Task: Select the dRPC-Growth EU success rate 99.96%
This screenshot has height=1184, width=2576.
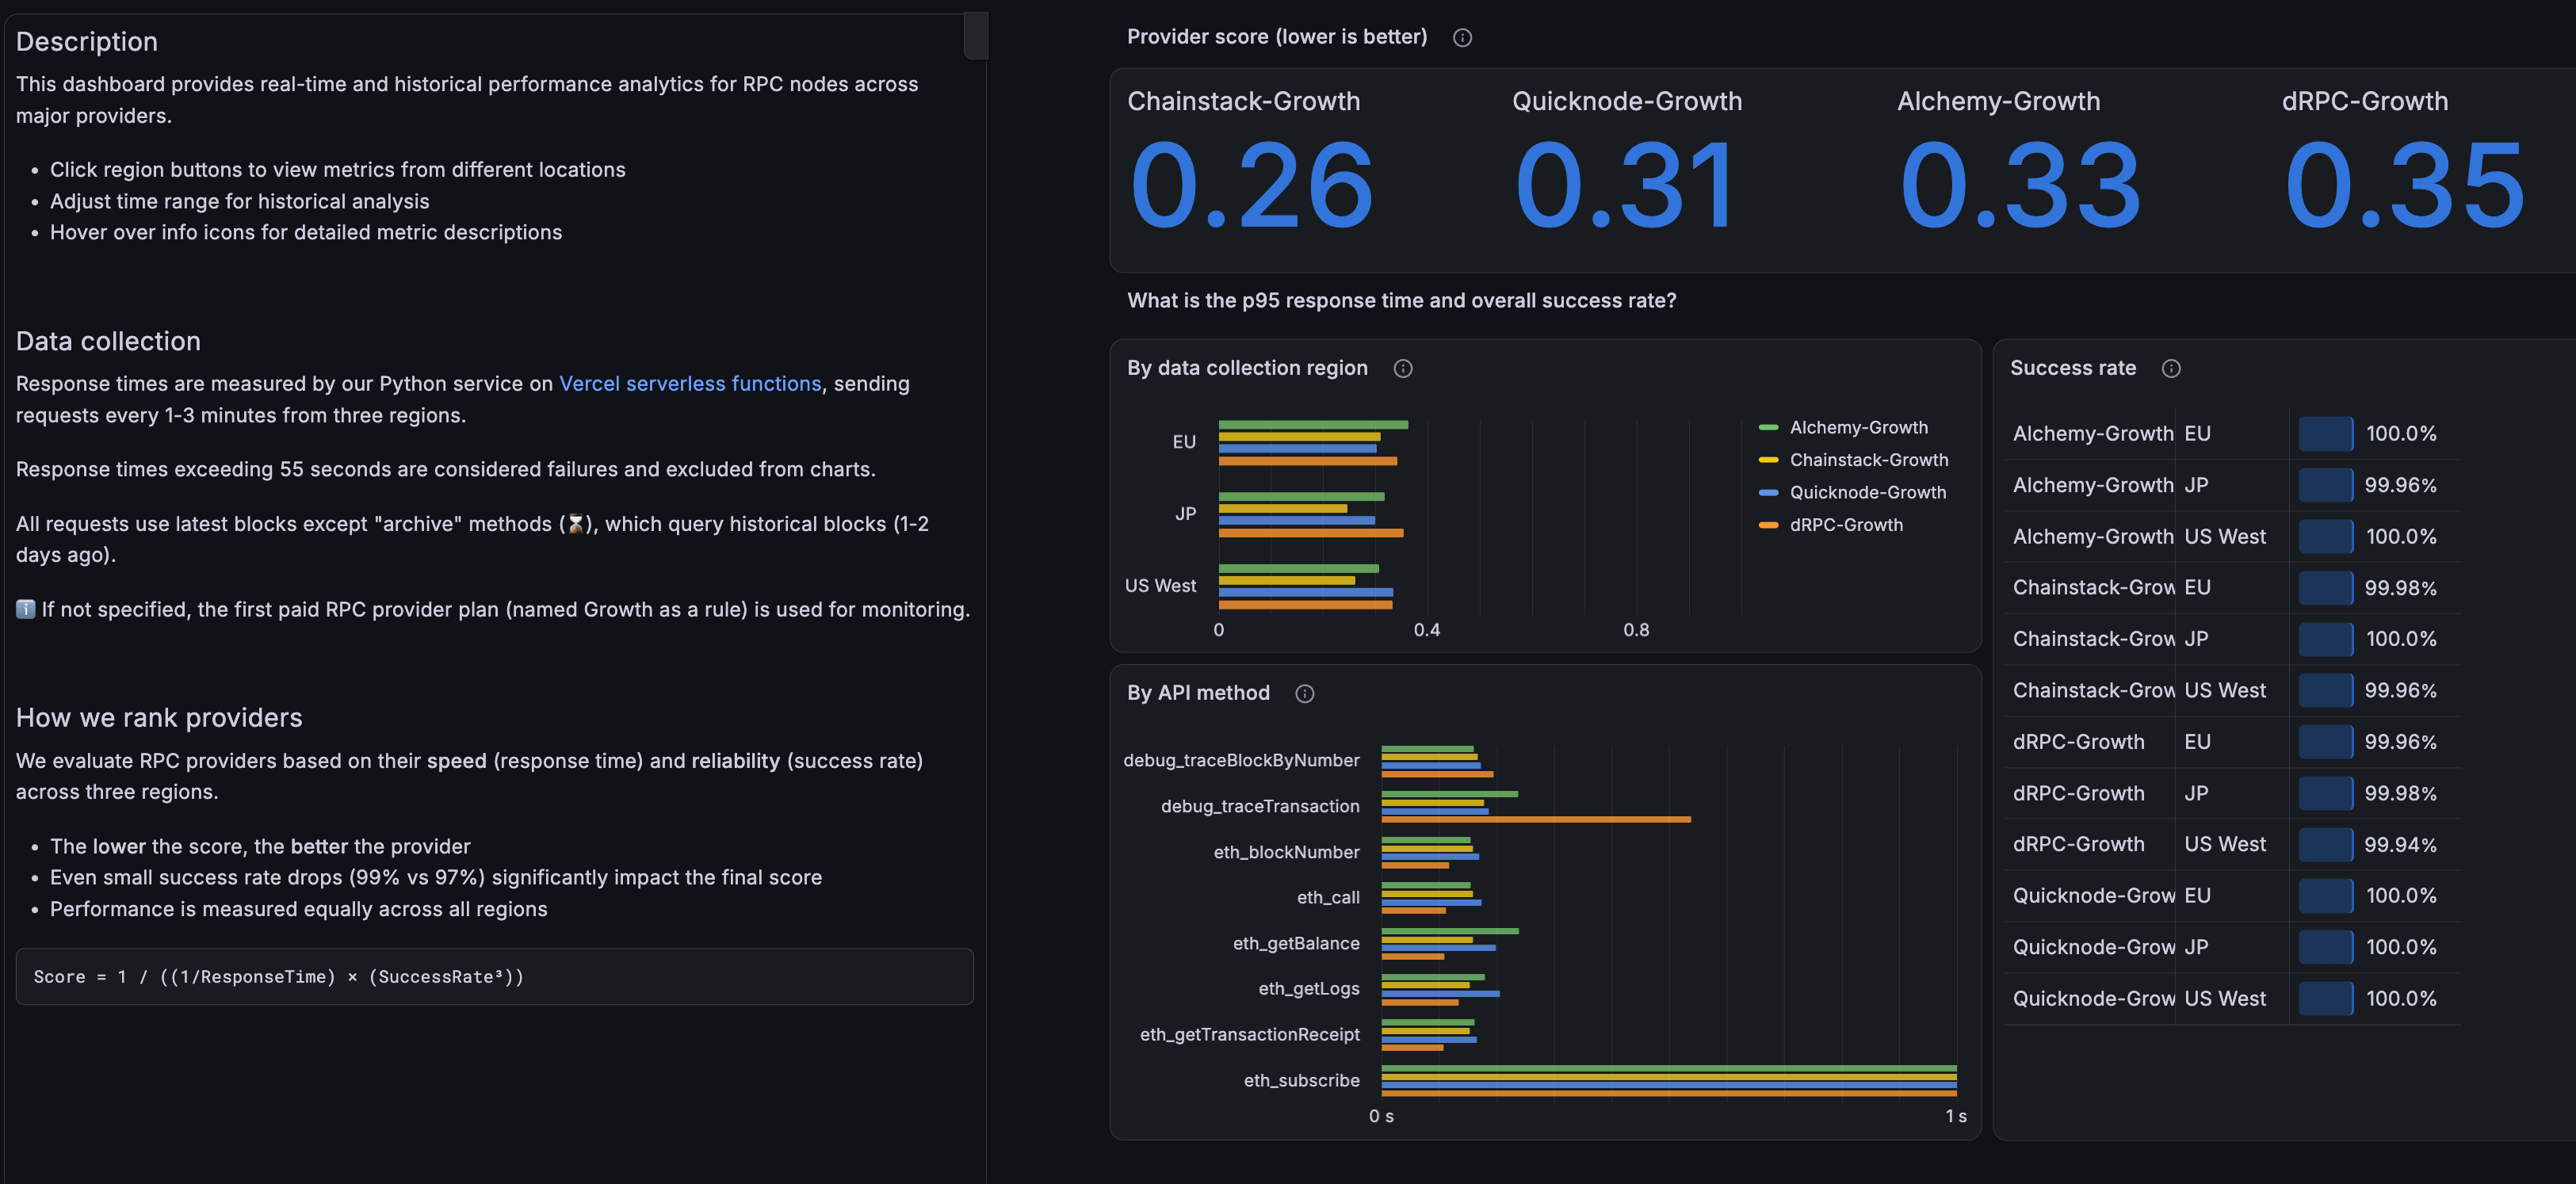Action: coord(2400,742)
